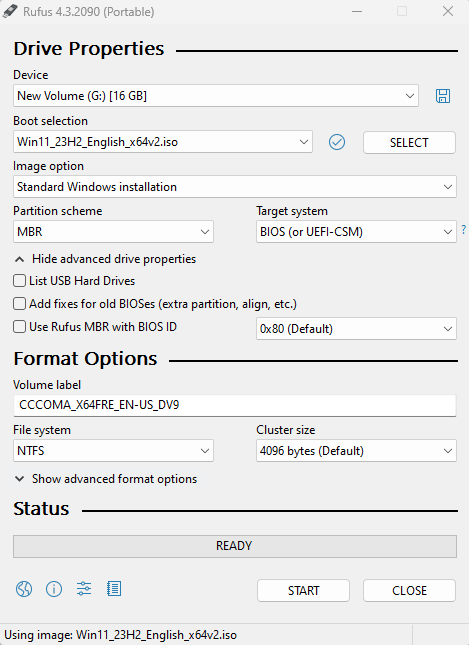Open the Device dropdown New Volume (G:)
Screen dimensions: 469x645
(216, 96)
